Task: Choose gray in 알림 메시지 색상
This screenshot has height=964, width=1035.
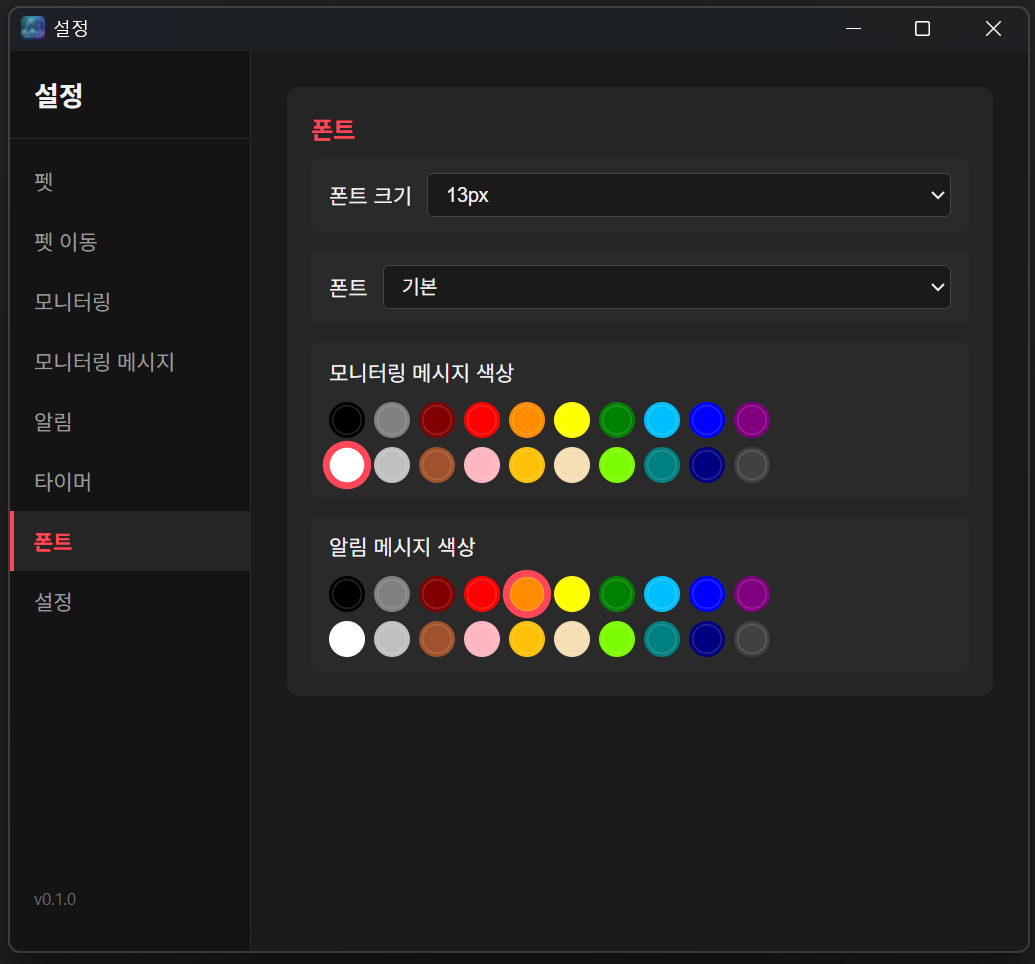Action: coord(392,594)
